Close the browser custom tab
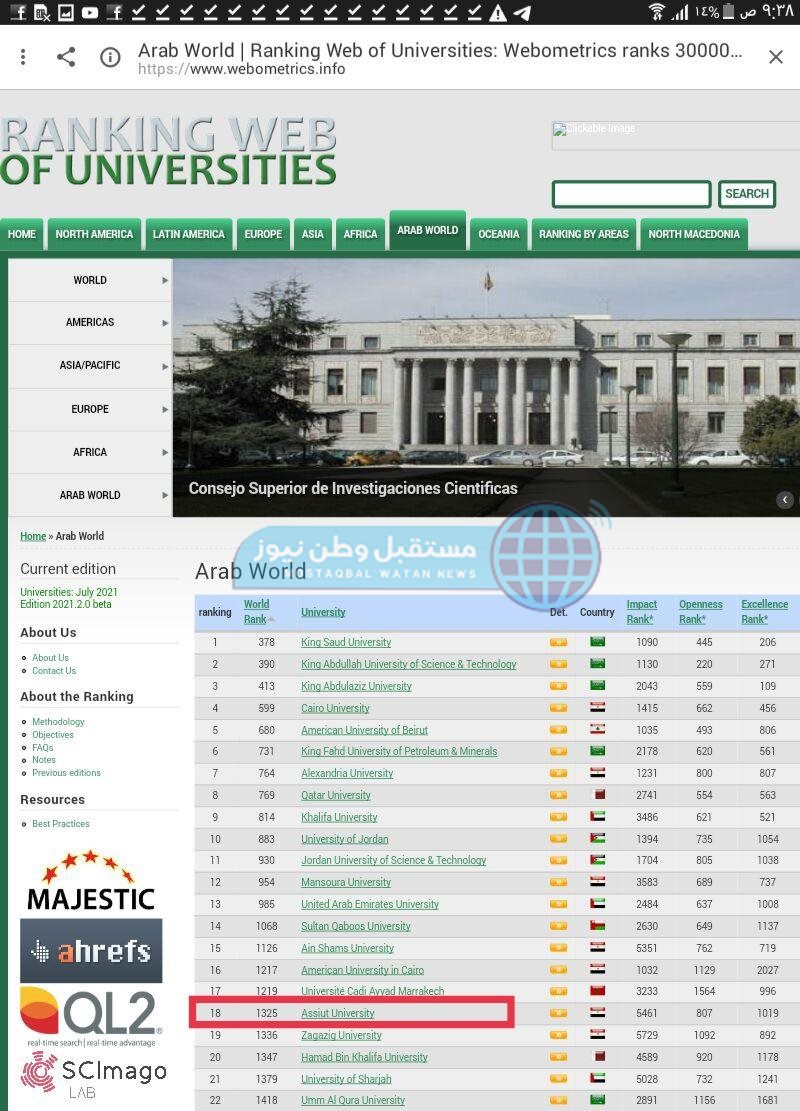This screenshot has width=800, height=1111. pyautogui.click(x=775, y=58)
